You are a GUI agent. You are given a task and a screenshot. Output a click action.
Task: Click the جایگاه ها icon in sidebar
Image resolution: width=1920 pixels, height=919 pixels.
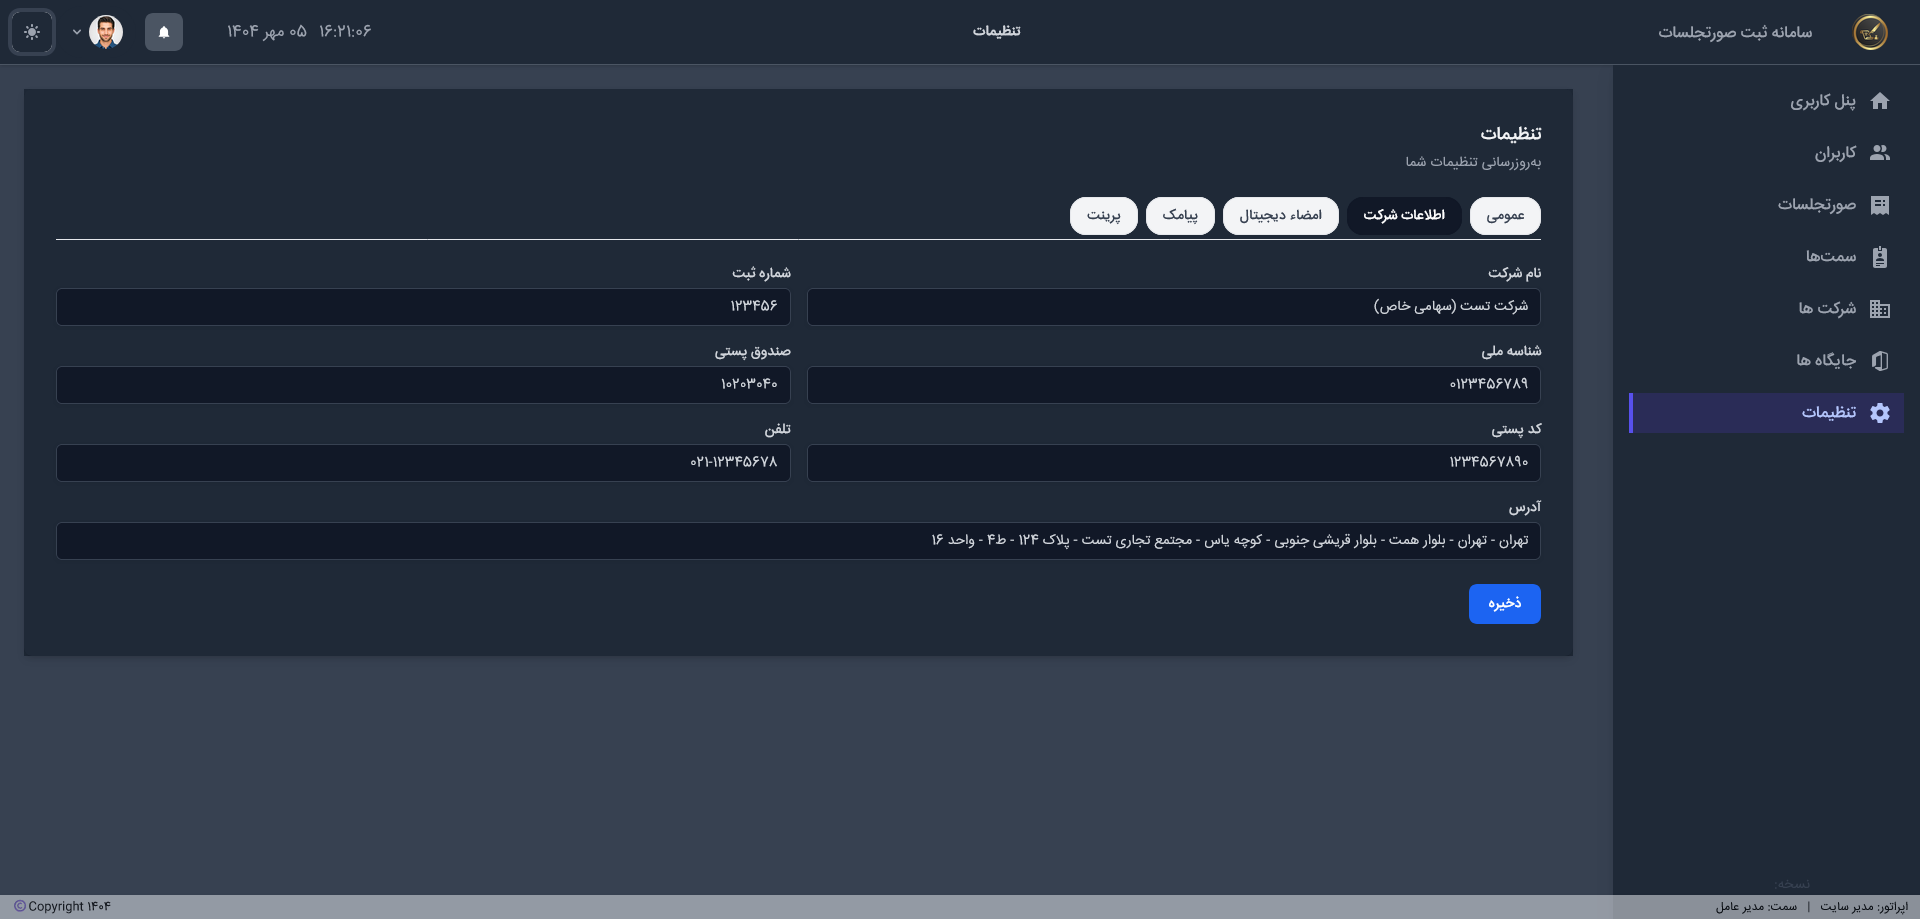1879,361
